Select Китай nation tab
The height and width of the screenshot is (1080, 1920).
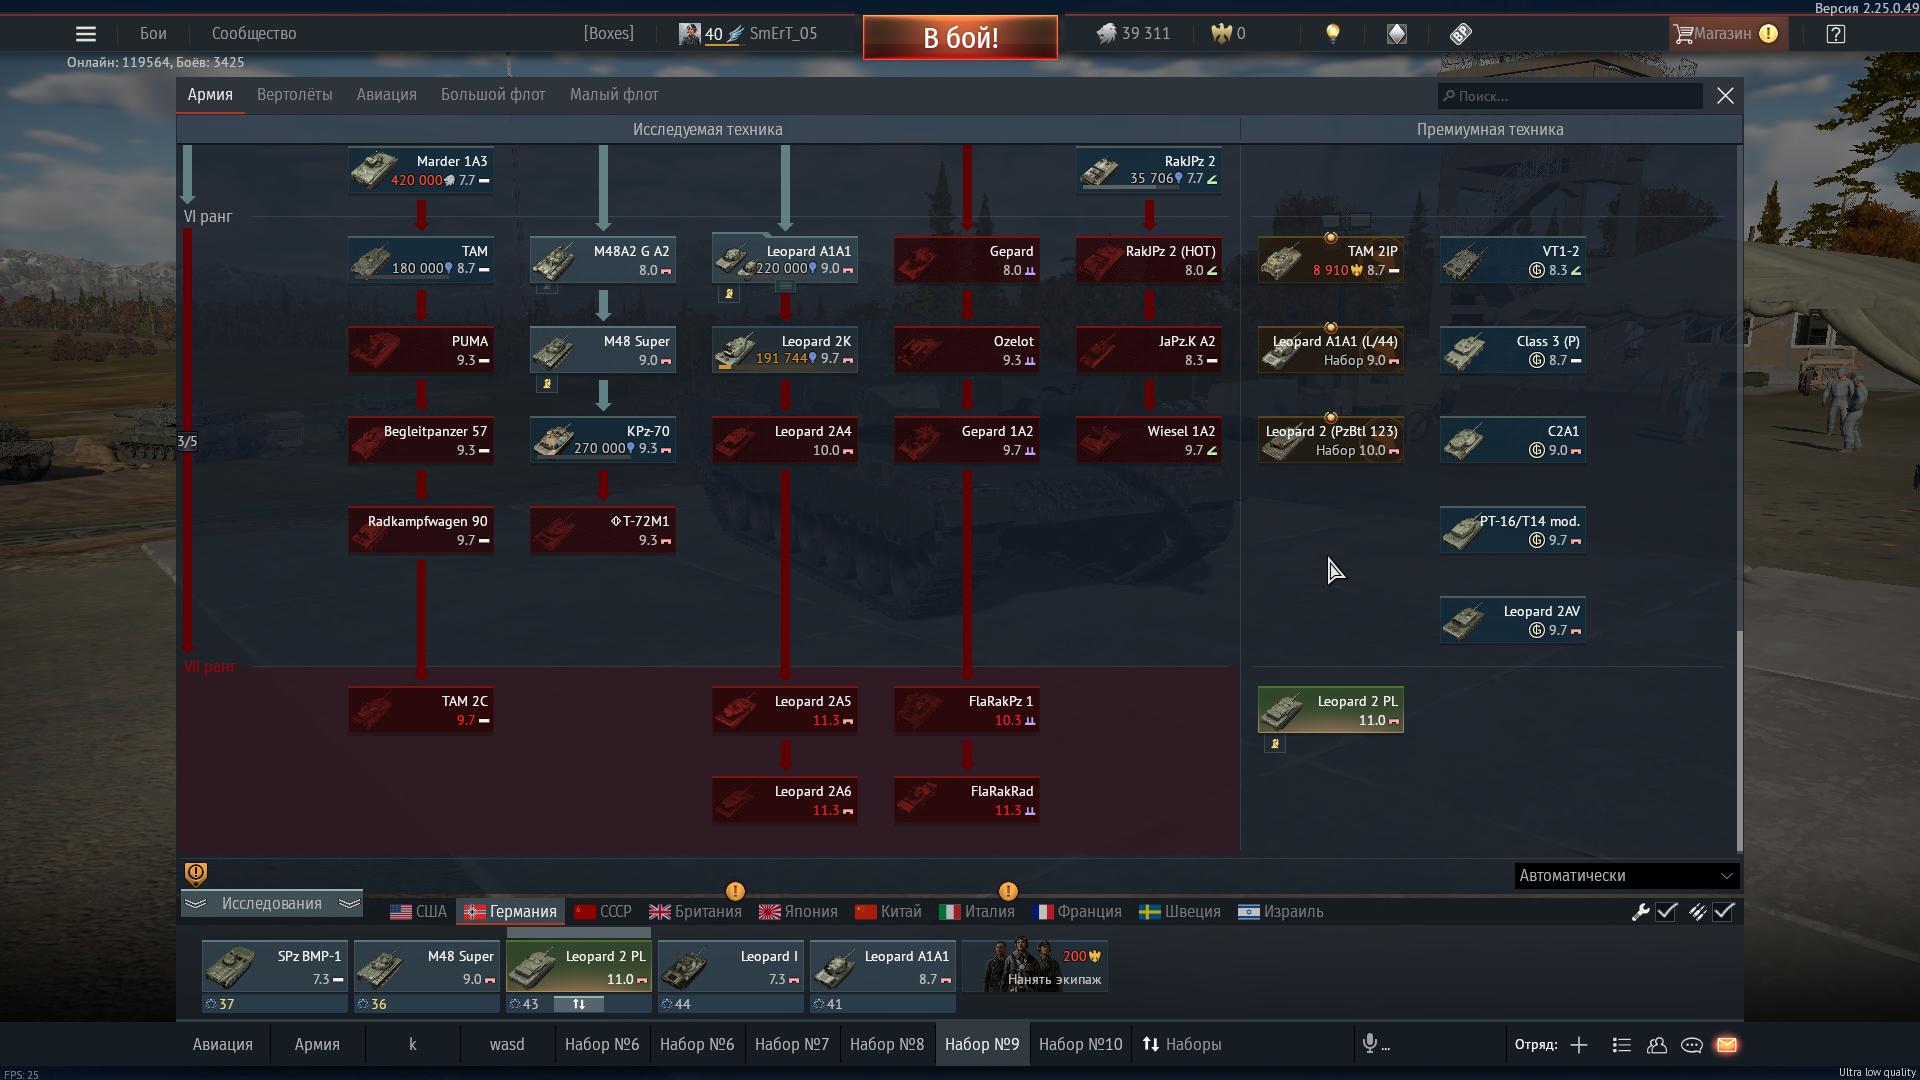click(x=888, y=912)
